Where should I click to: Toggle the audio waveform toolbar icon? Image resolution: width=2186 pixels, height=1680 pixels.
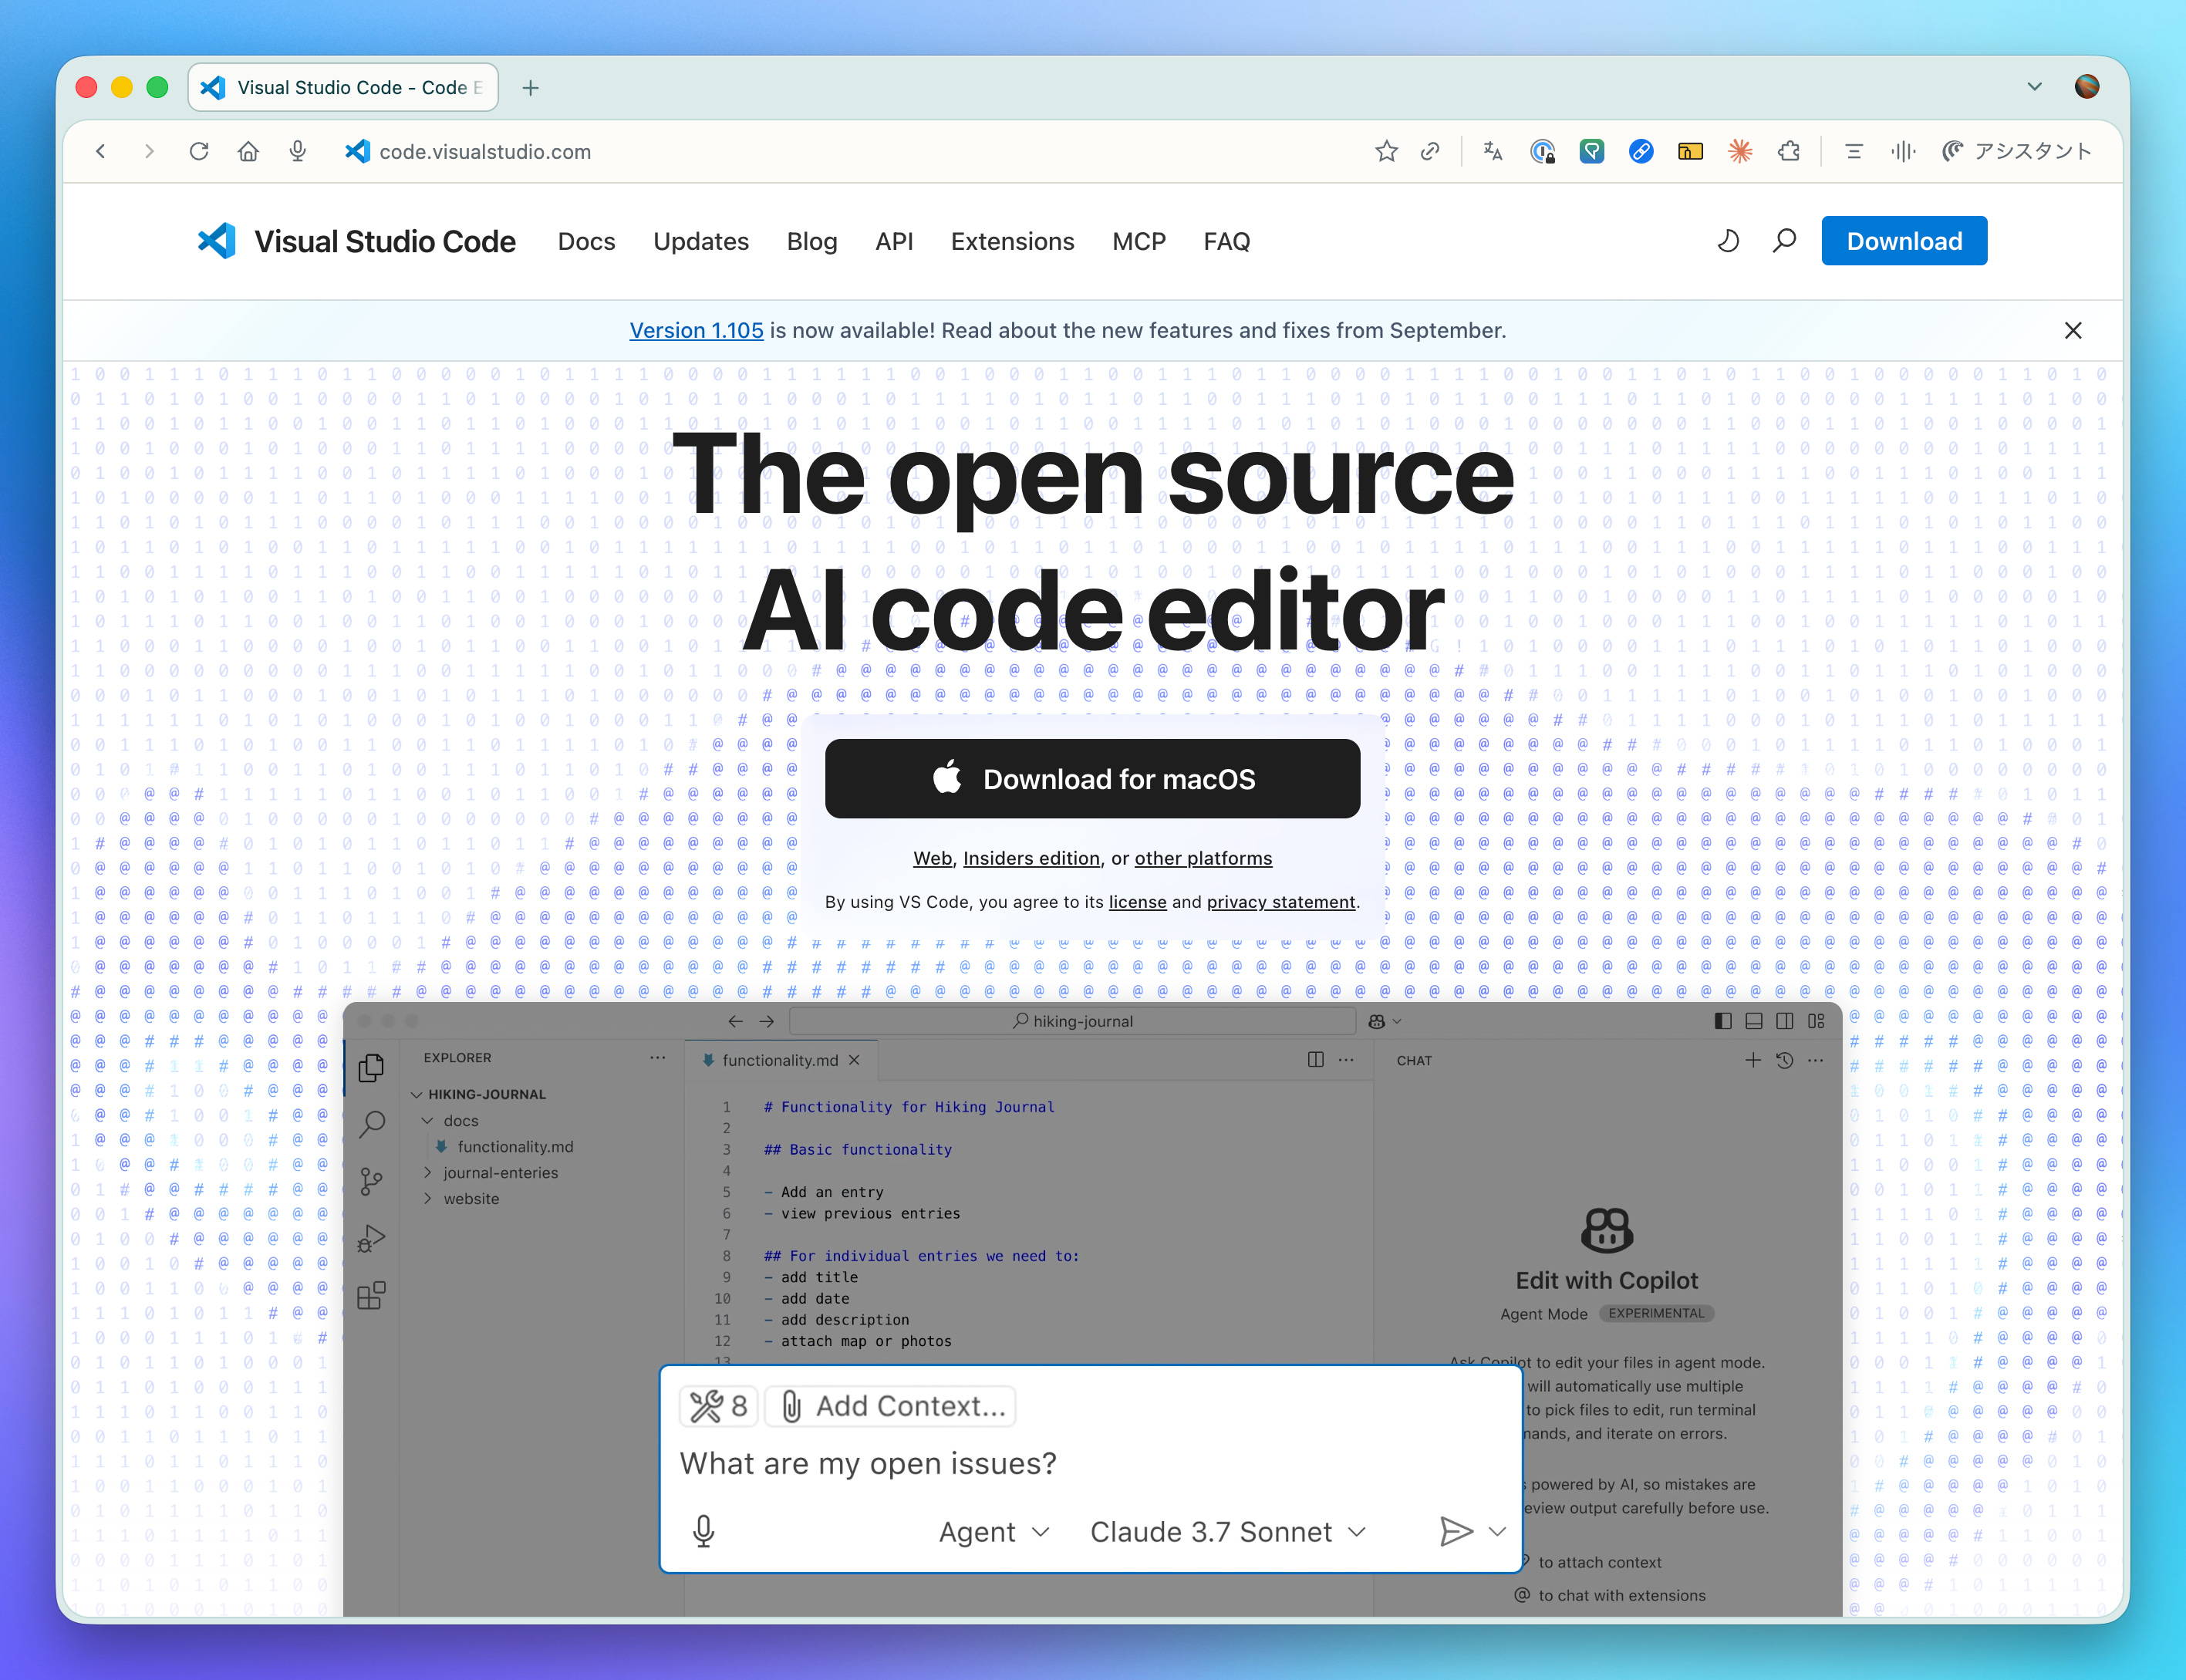[x=1903, y=151]
